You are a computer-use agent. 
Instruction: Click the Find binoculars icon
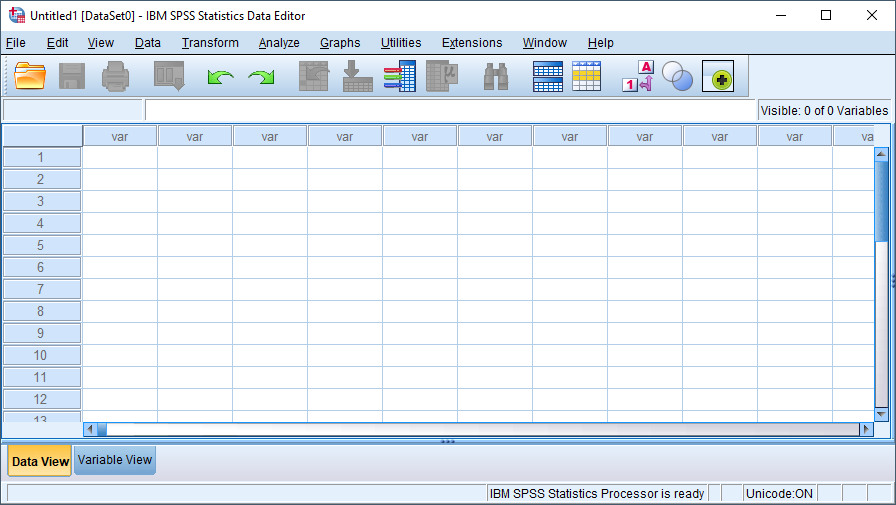(496, 77)
